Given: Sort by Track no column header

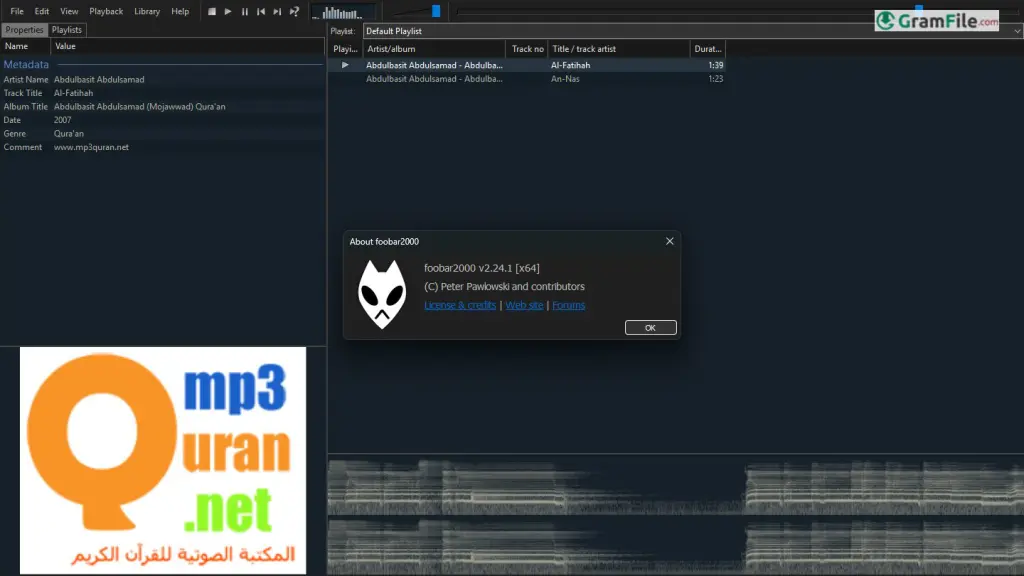Looking at the screenshot, I should coord(528,49).
